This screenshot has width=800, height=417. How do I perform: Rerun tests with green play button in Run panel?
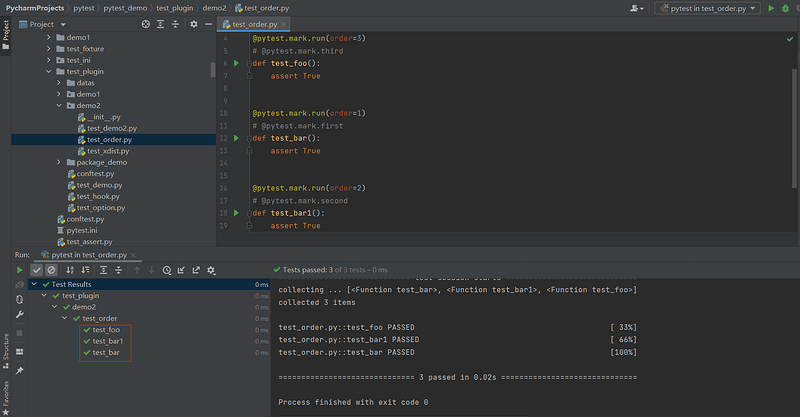pyautogui.click(x=19, y=270)
